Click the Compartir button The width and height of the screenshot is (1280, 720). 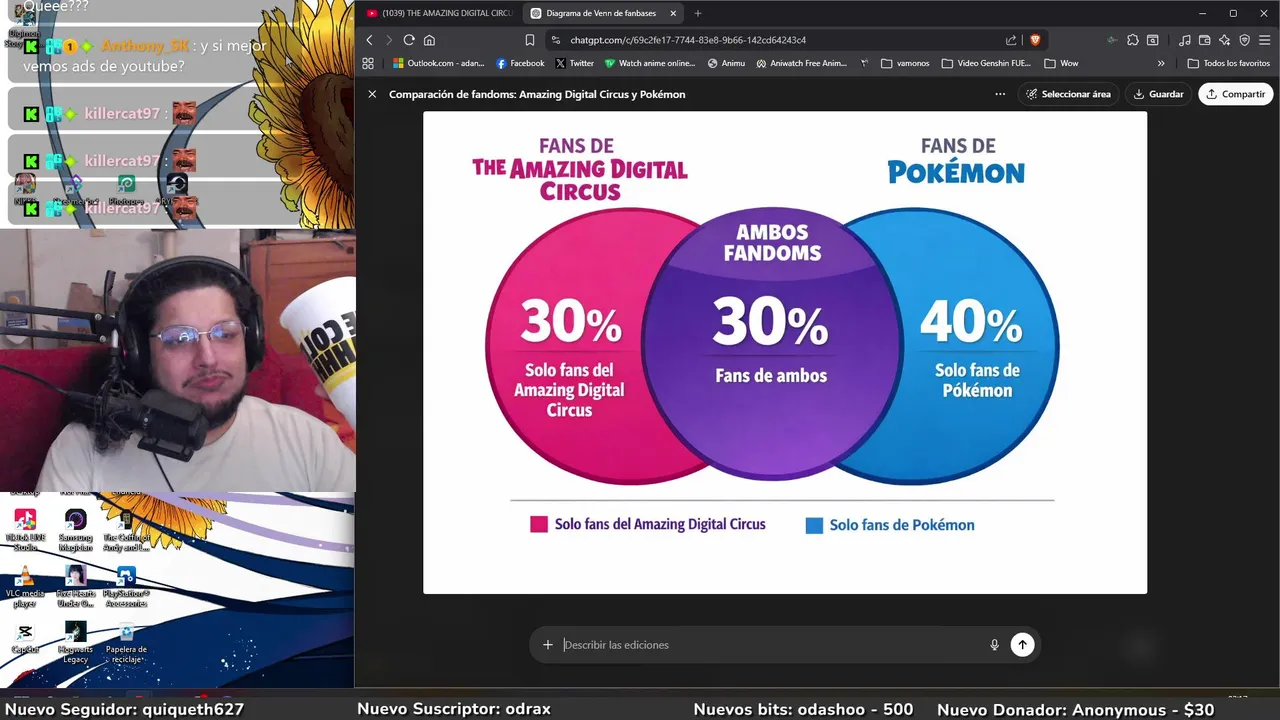pos(1235,94)
